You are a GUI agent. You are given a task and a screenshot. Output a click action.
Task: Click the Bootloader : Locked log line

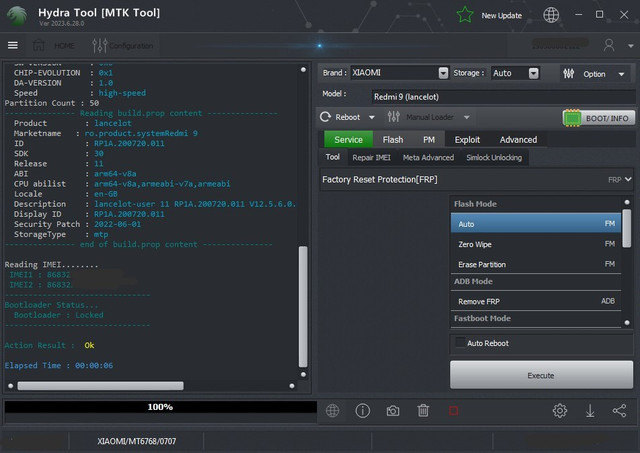click(58, 315)
